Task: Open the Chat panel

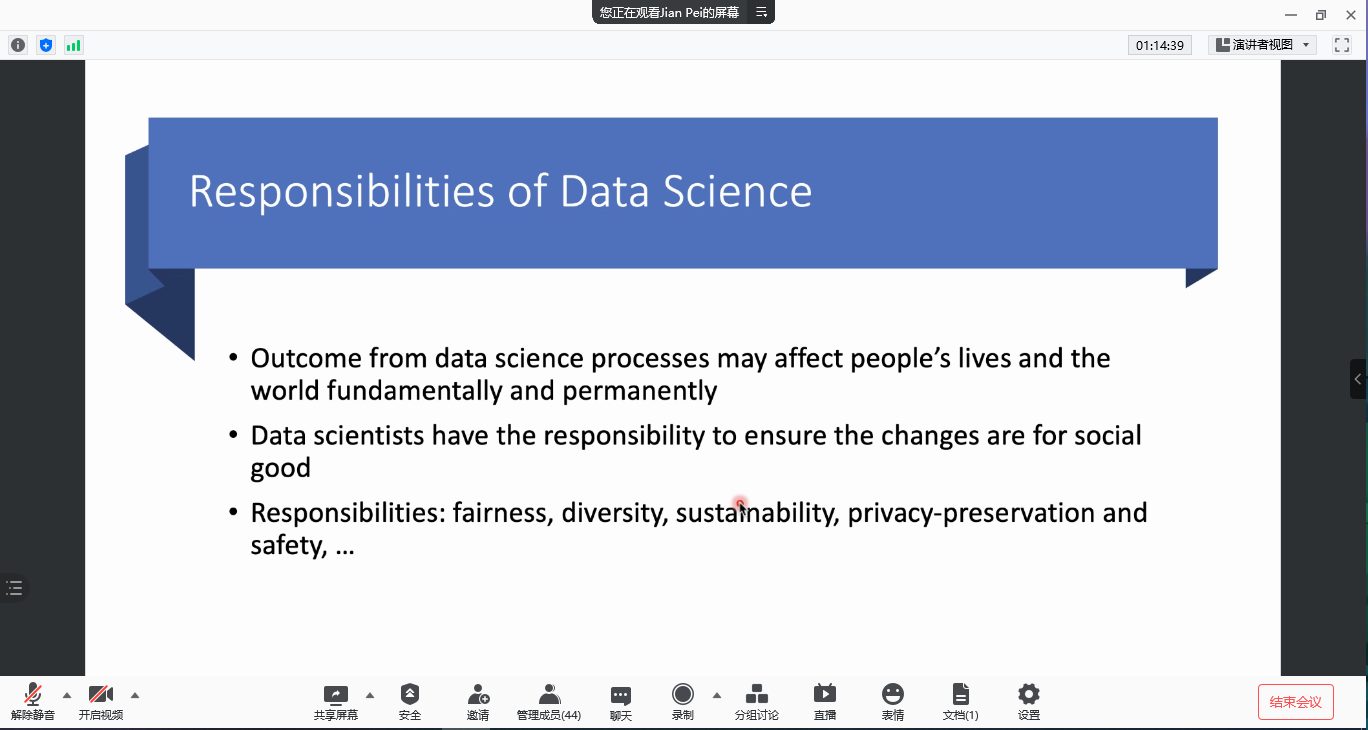Action: point(621,701)
